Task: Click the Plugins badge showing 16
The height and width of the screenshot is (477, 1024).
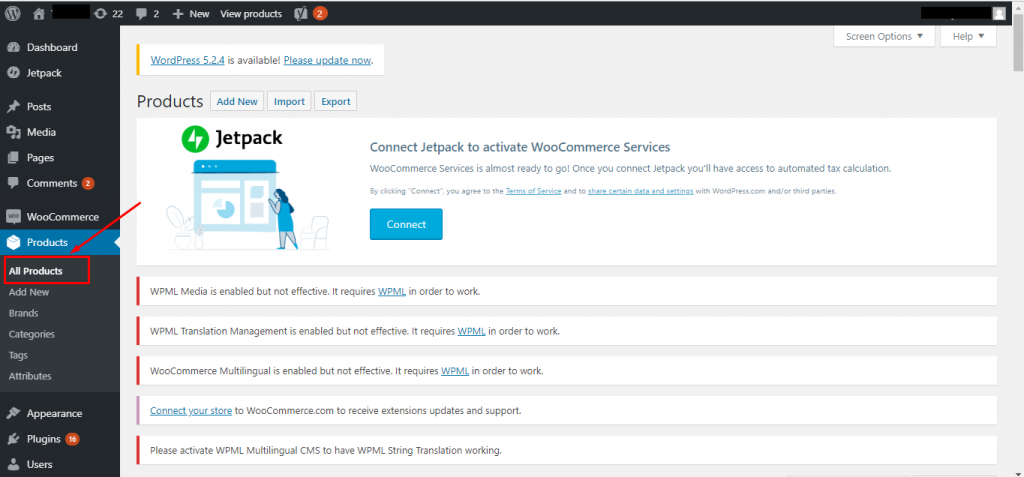Action: click(72, 439)
